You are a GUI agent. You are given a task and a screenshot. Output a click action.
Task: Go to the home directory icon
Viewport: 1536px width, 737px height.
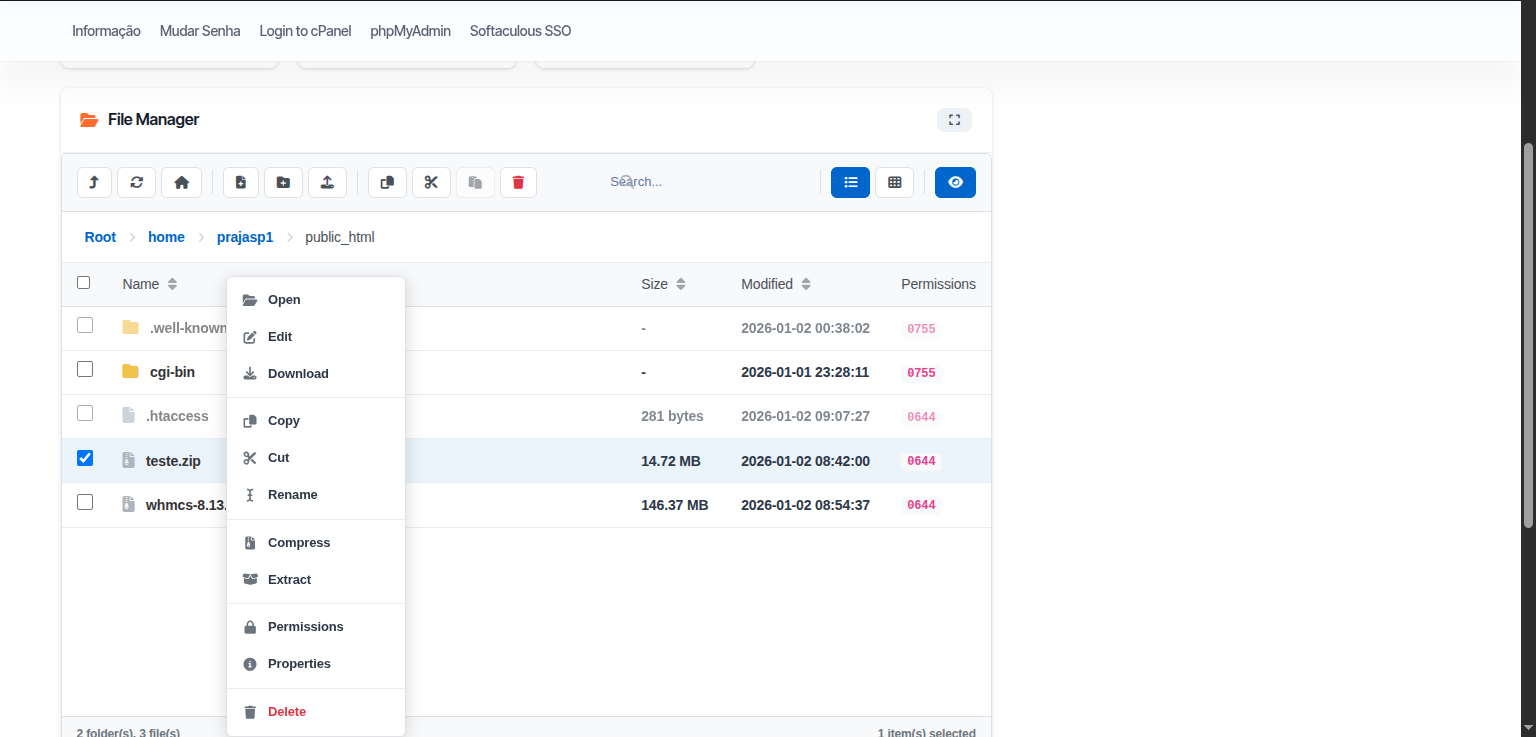tap(181, 182)
